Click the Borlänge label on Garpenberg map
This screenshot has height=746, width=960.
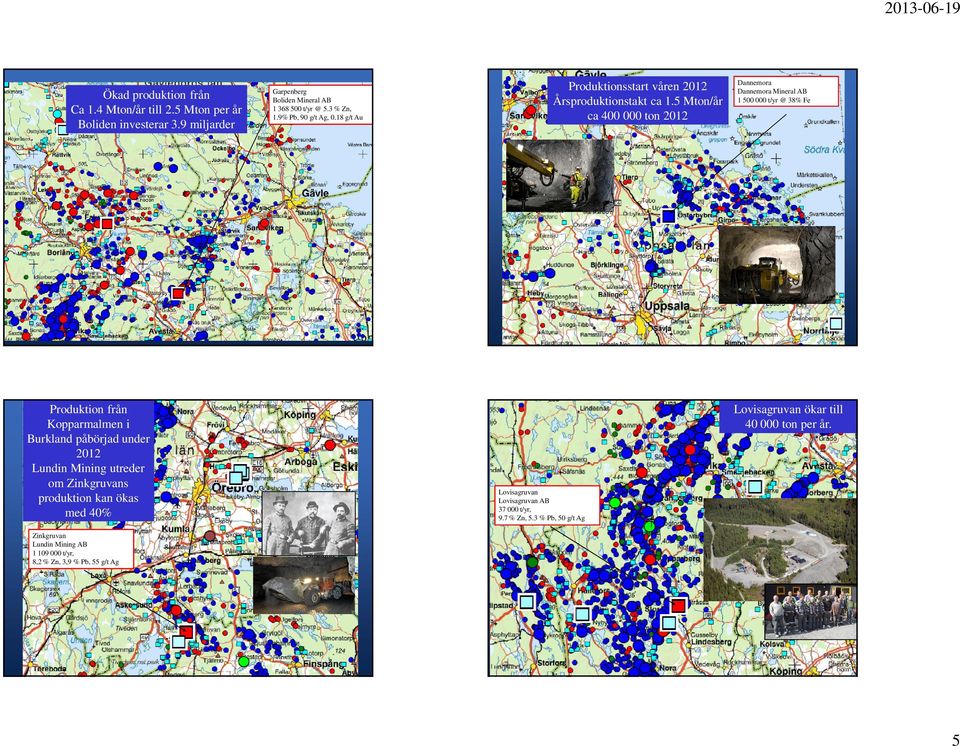click(x=61, y=252)
